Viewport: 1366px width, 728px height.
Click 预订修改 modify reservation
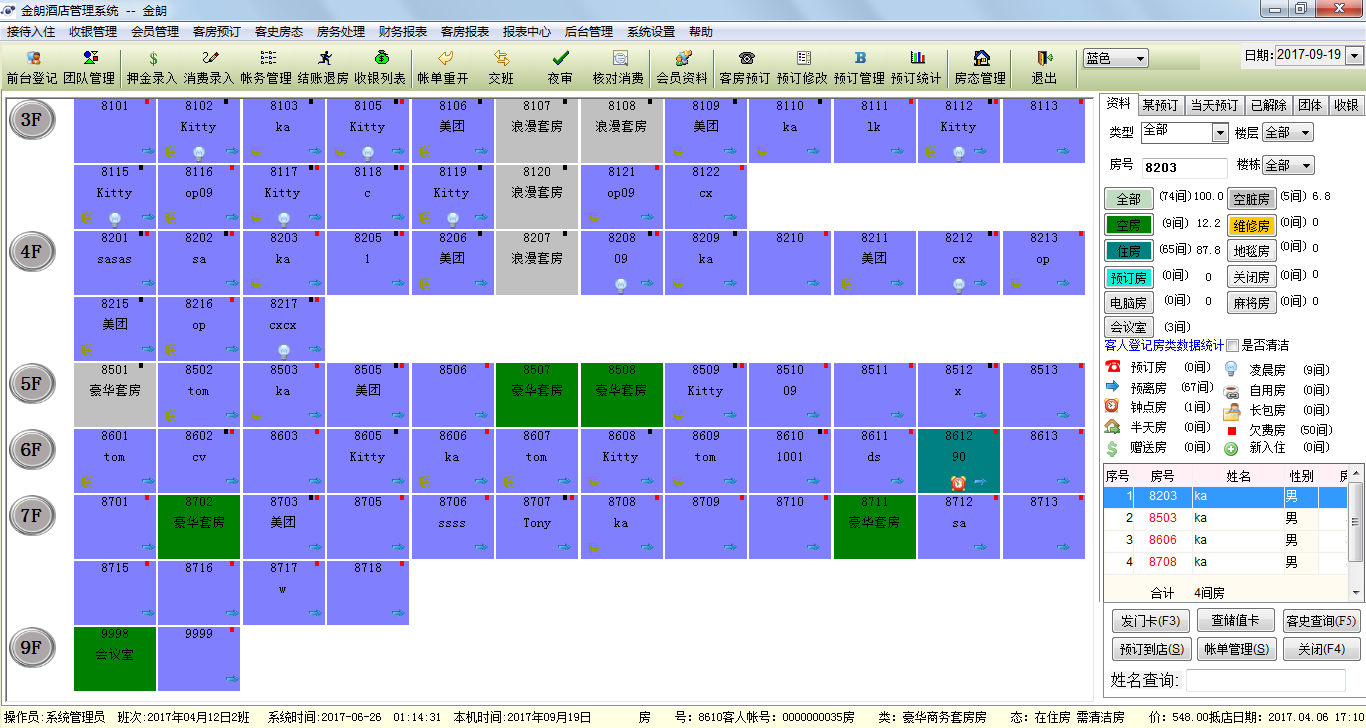click(802, 68)
